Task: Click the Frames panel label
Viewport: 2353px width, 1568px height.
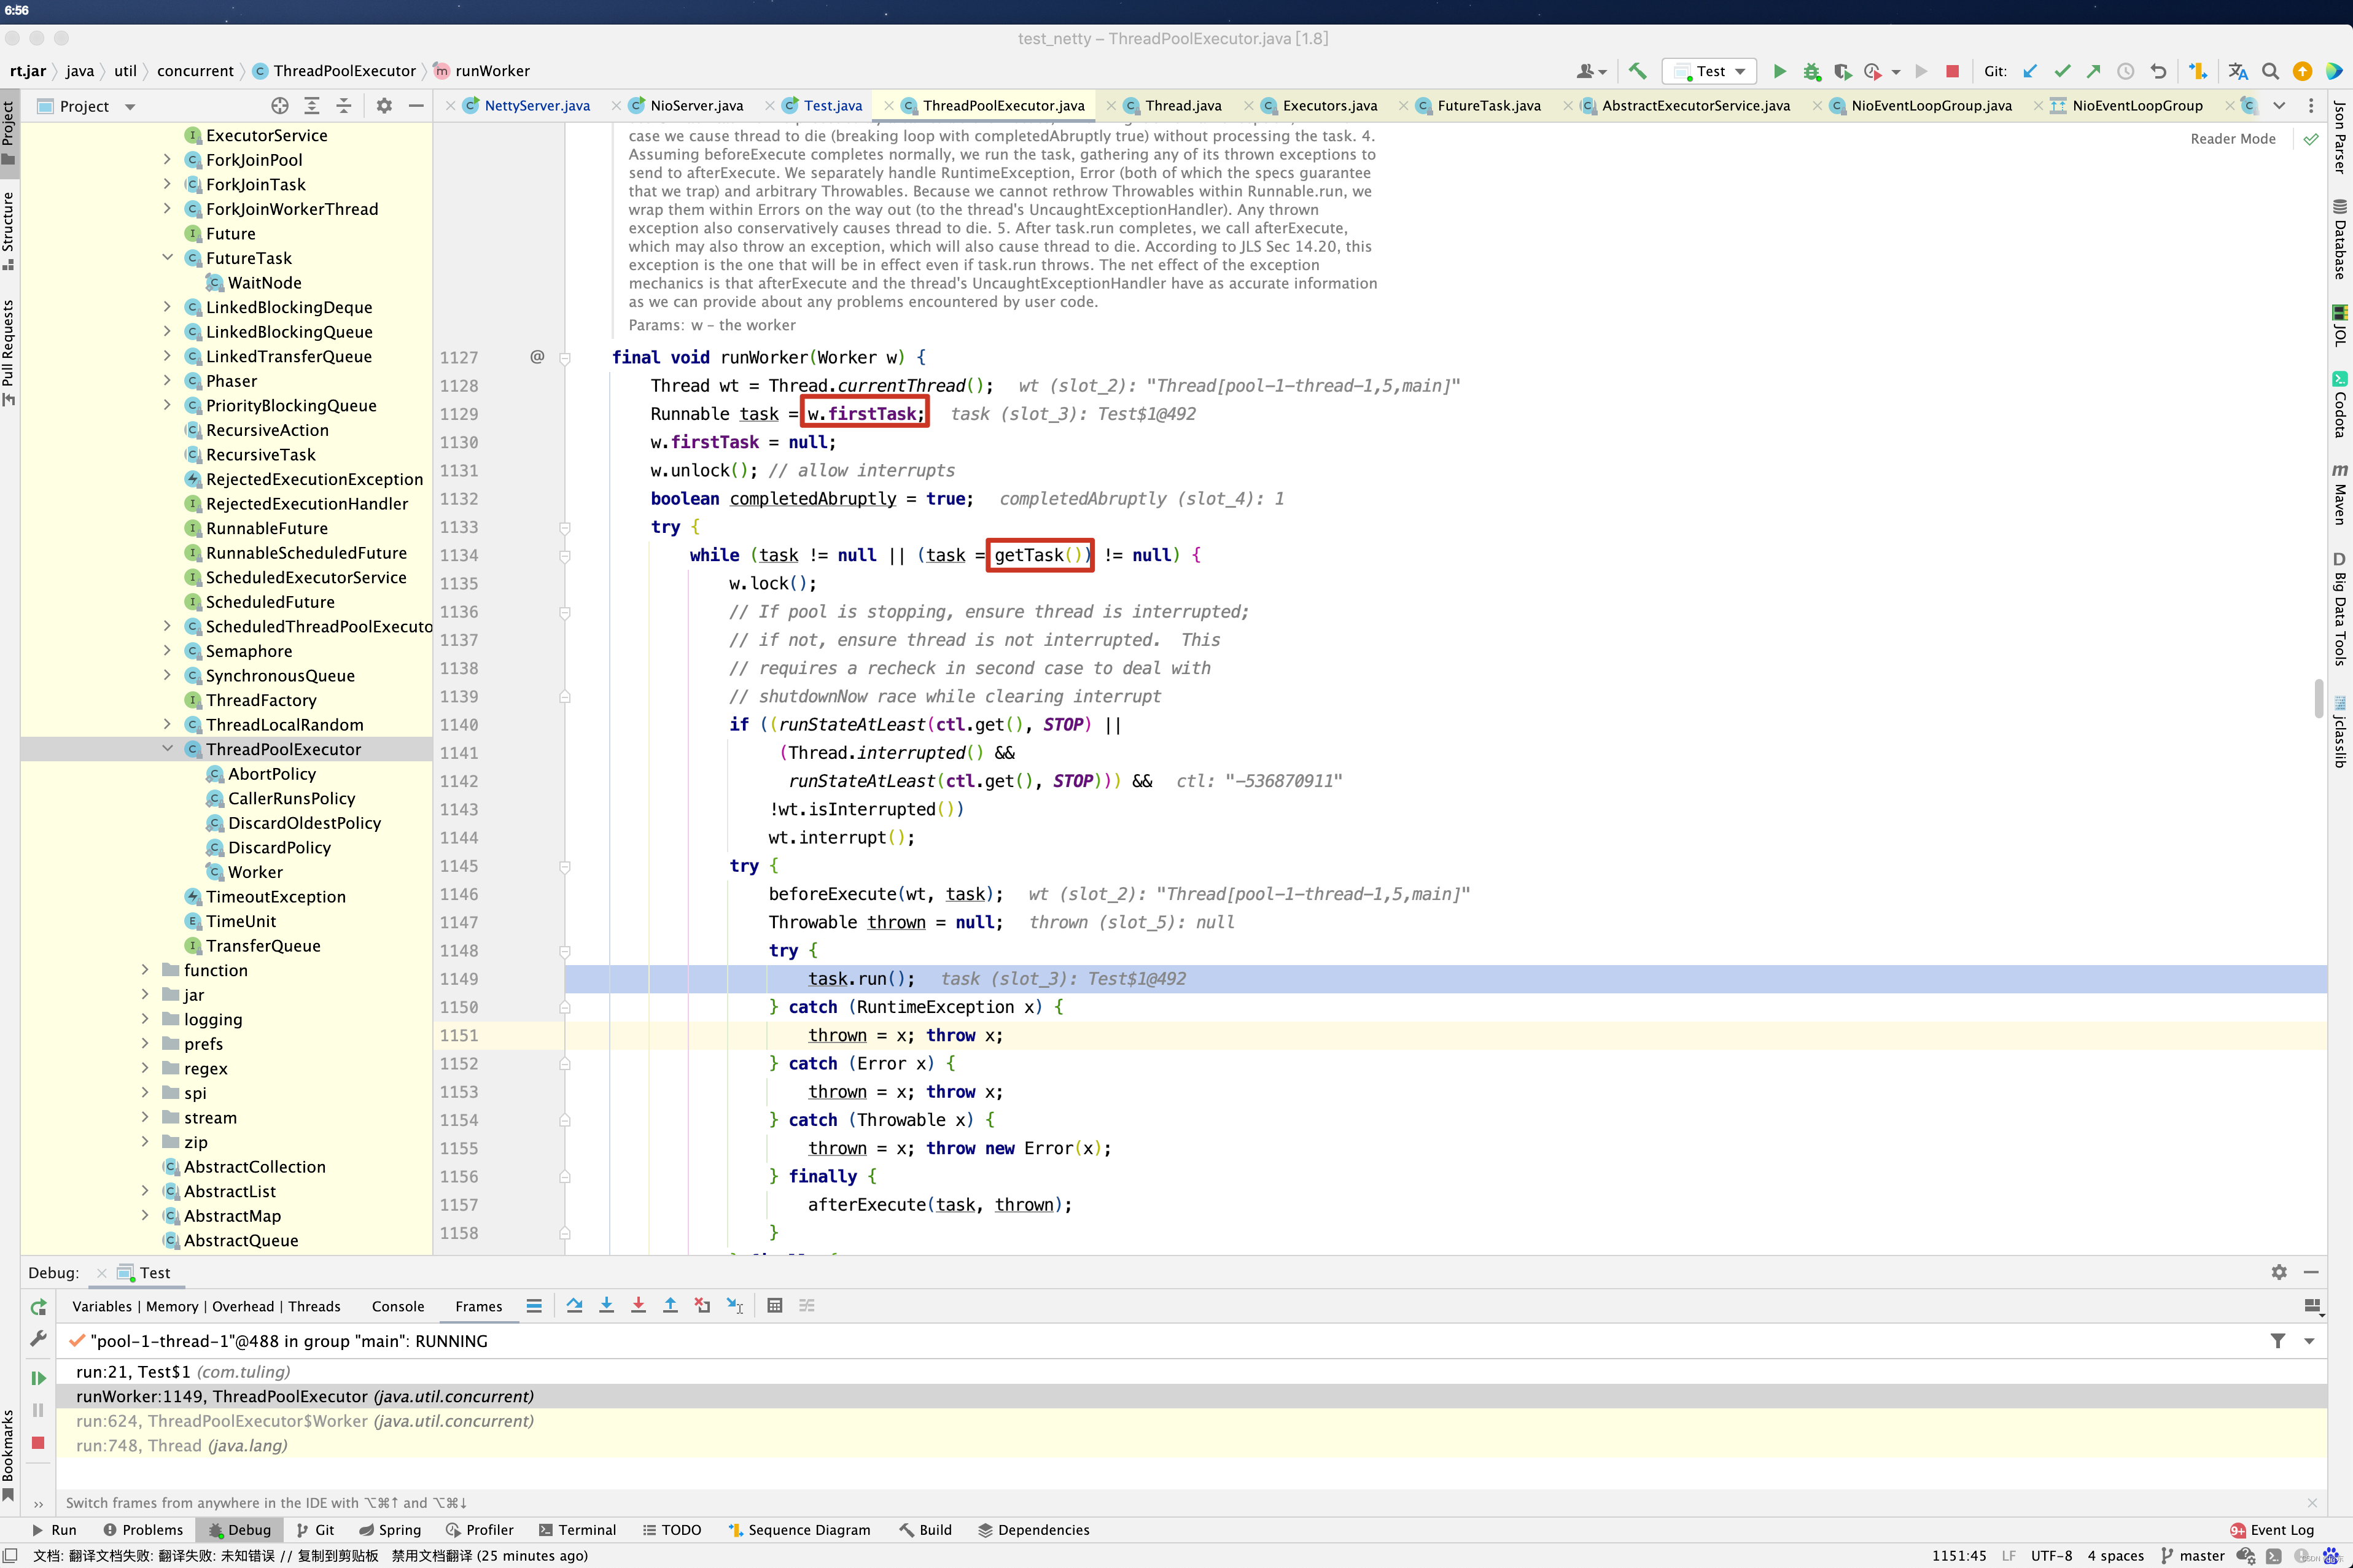Action: [x=480, y=1305]
